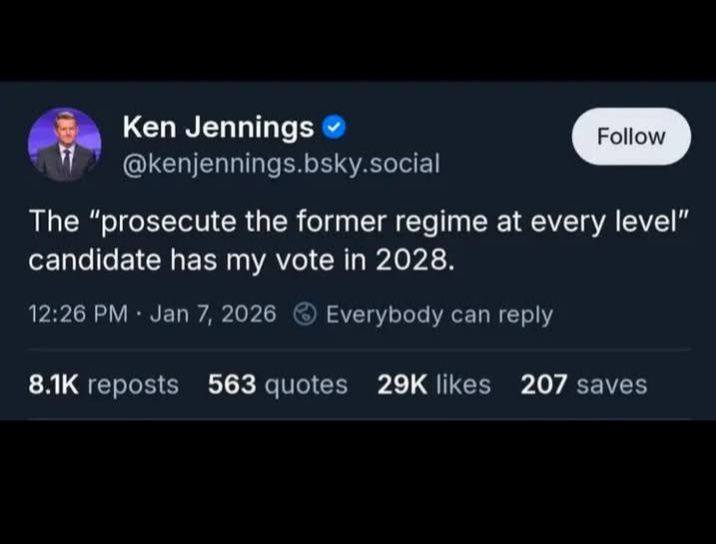Click the Jan 7, 2026 date

(211, 314)
